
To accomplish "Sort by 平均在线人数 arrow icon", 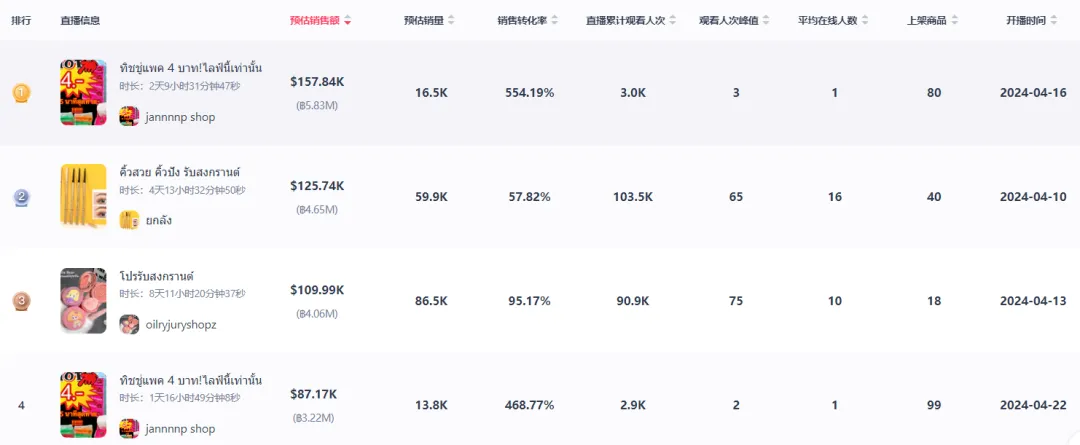I will [x=865, y=21].
